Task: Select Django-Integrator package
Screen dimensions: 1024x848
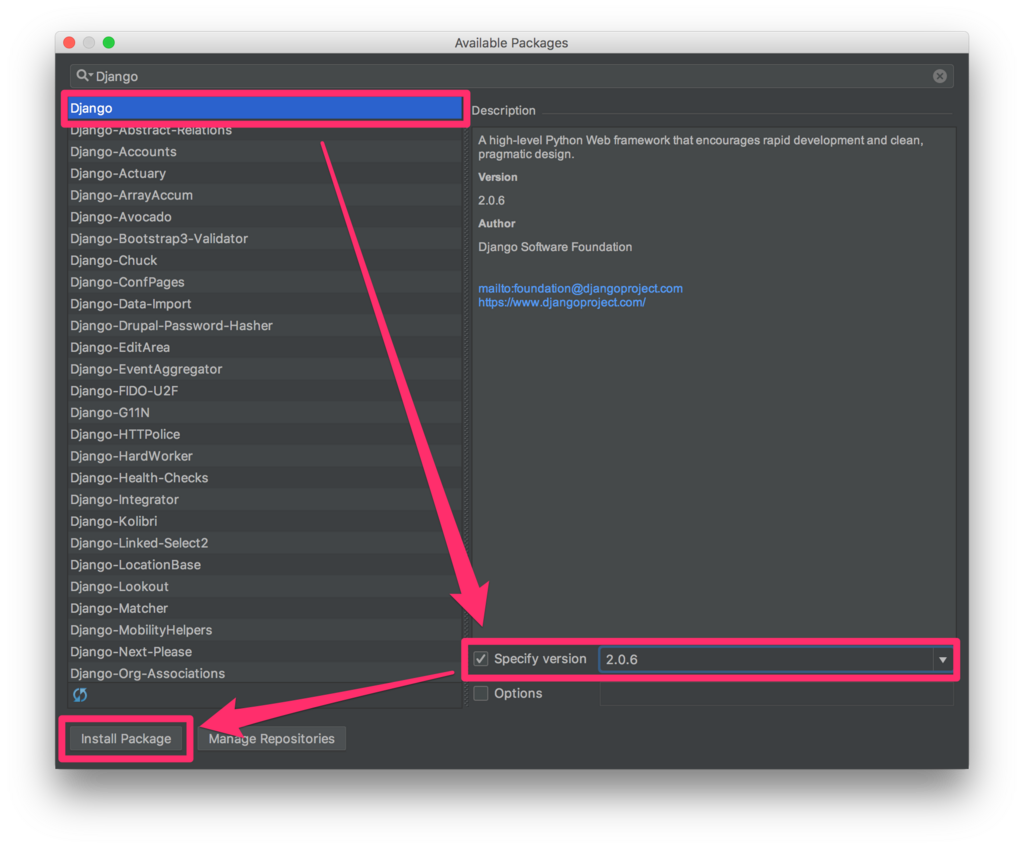Action: [x=264, y=499]
